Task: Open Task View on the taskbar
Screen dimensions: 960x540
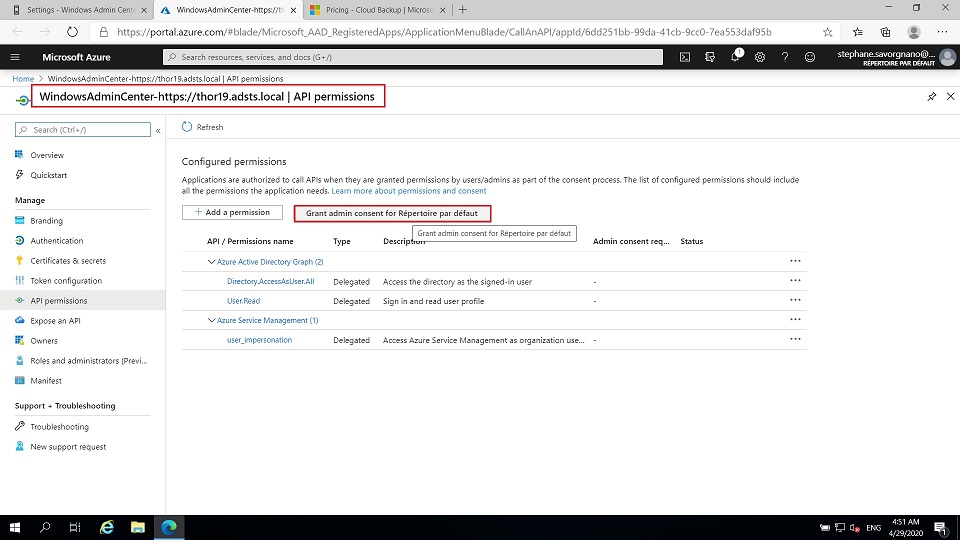Action: point(75,527)
